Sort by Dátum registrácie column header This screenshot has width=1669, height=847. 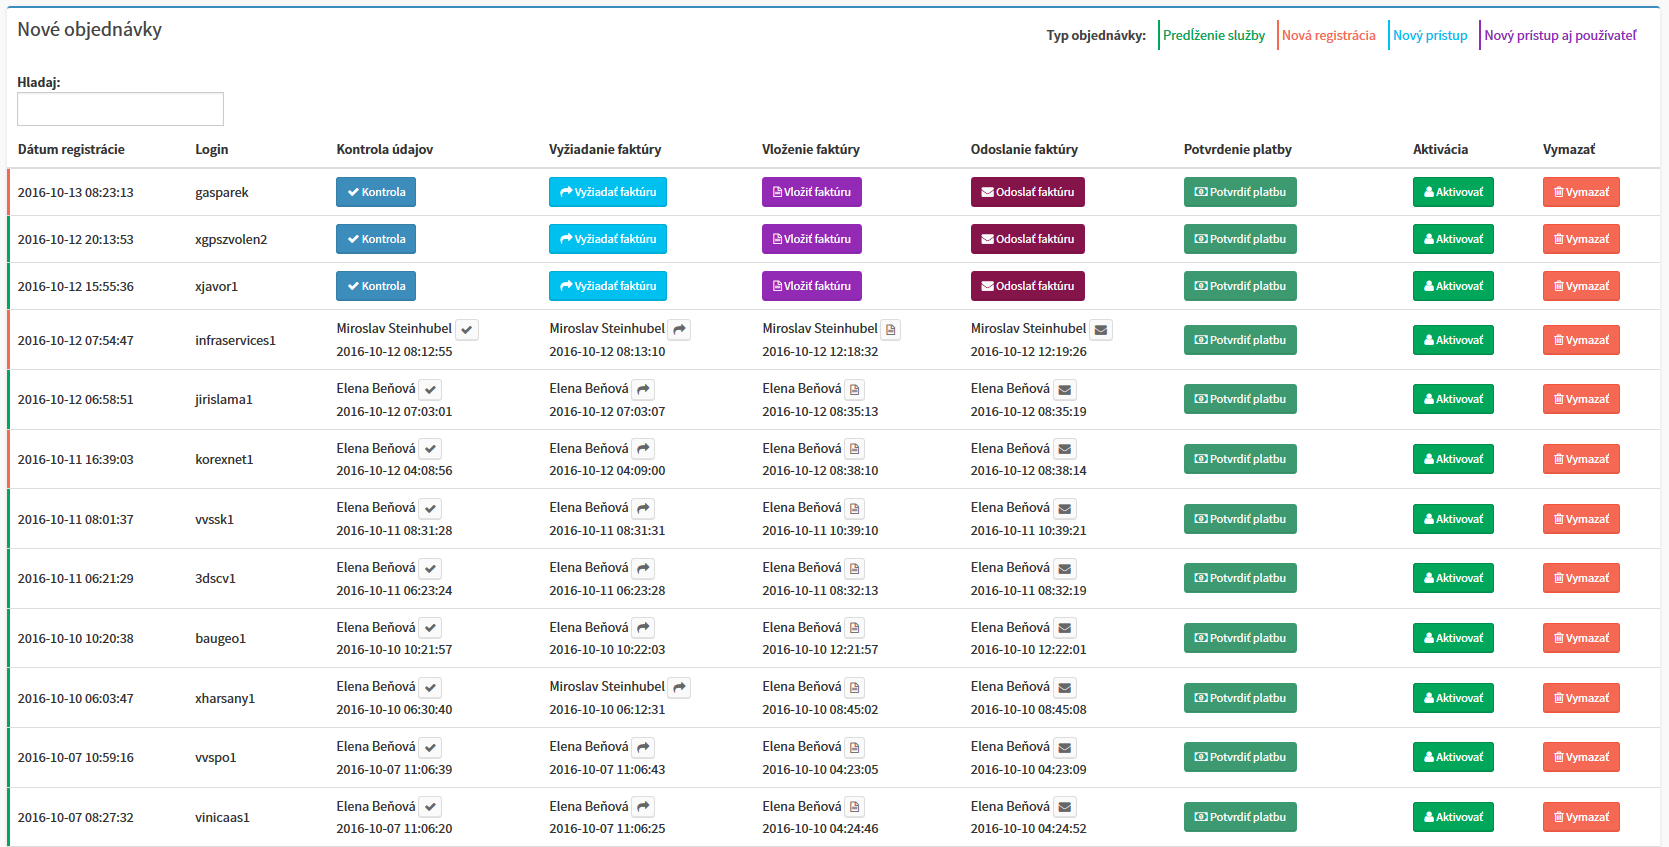[71, 149]
